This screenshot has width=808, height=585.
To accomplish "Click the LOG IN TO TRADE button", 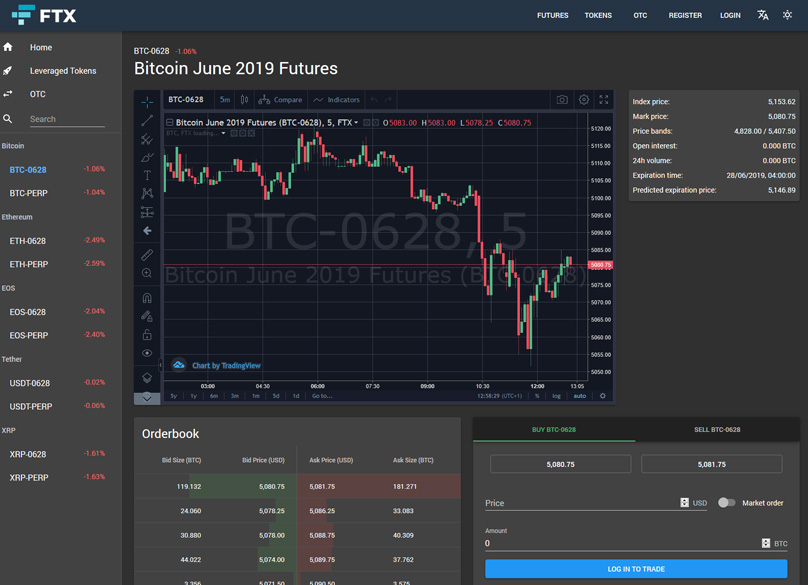I will (636, 569).
